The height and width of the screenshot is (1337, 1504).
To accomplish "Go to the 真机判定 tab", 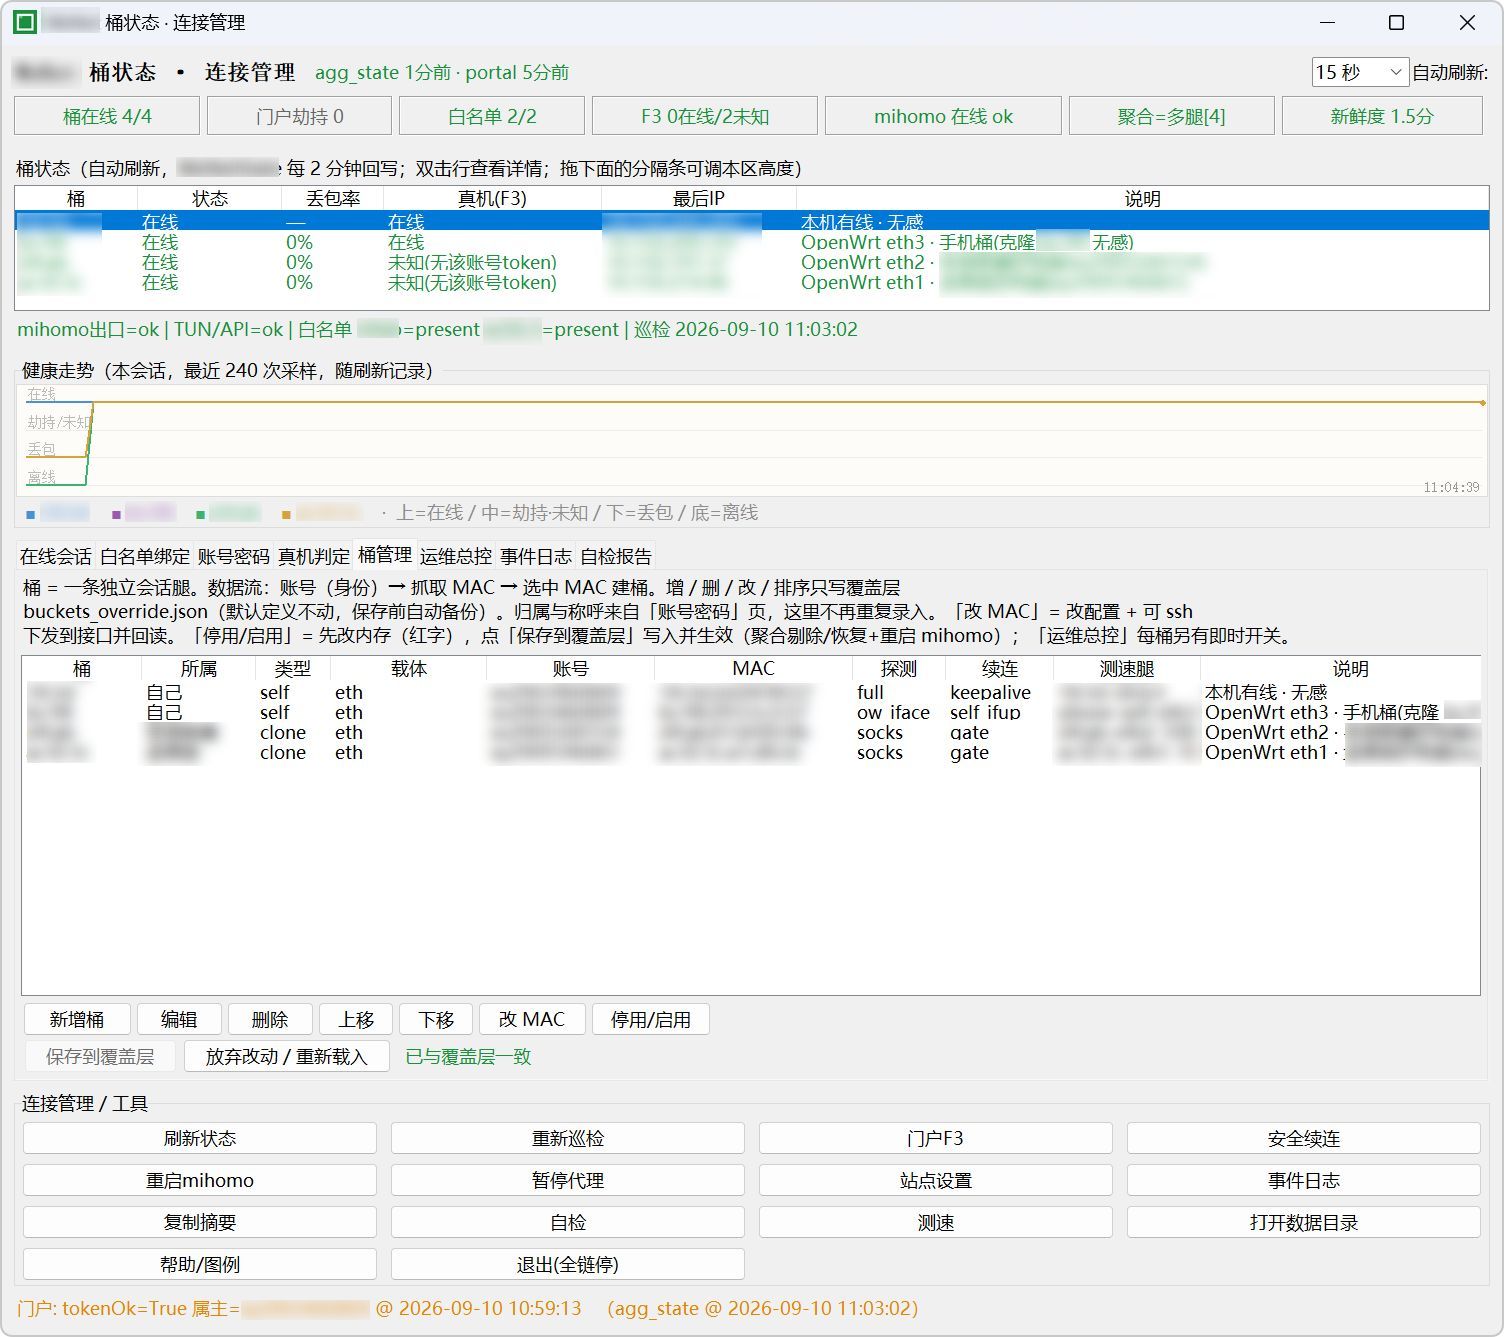I will pos(314,556).
